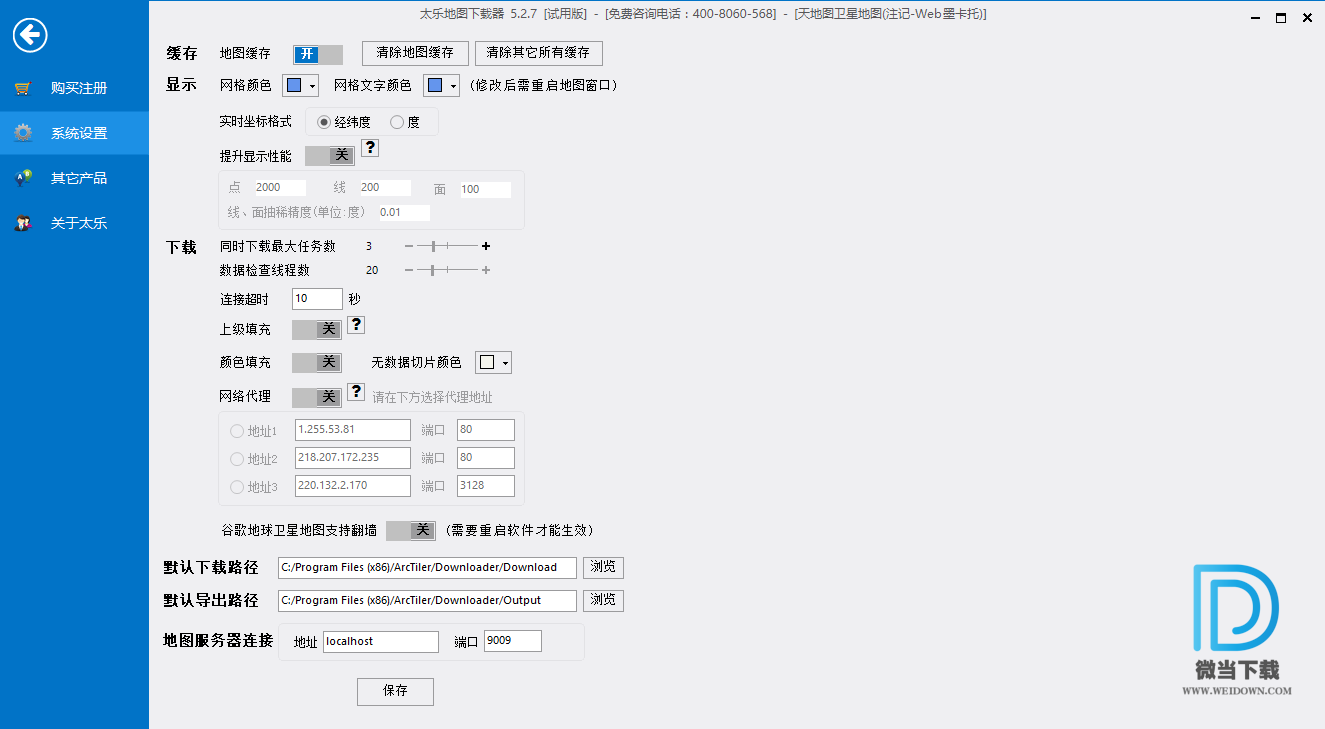Click the 其它产品 sidebar icon
This screenshot has height=729, width=1325.
coord(22,178)
